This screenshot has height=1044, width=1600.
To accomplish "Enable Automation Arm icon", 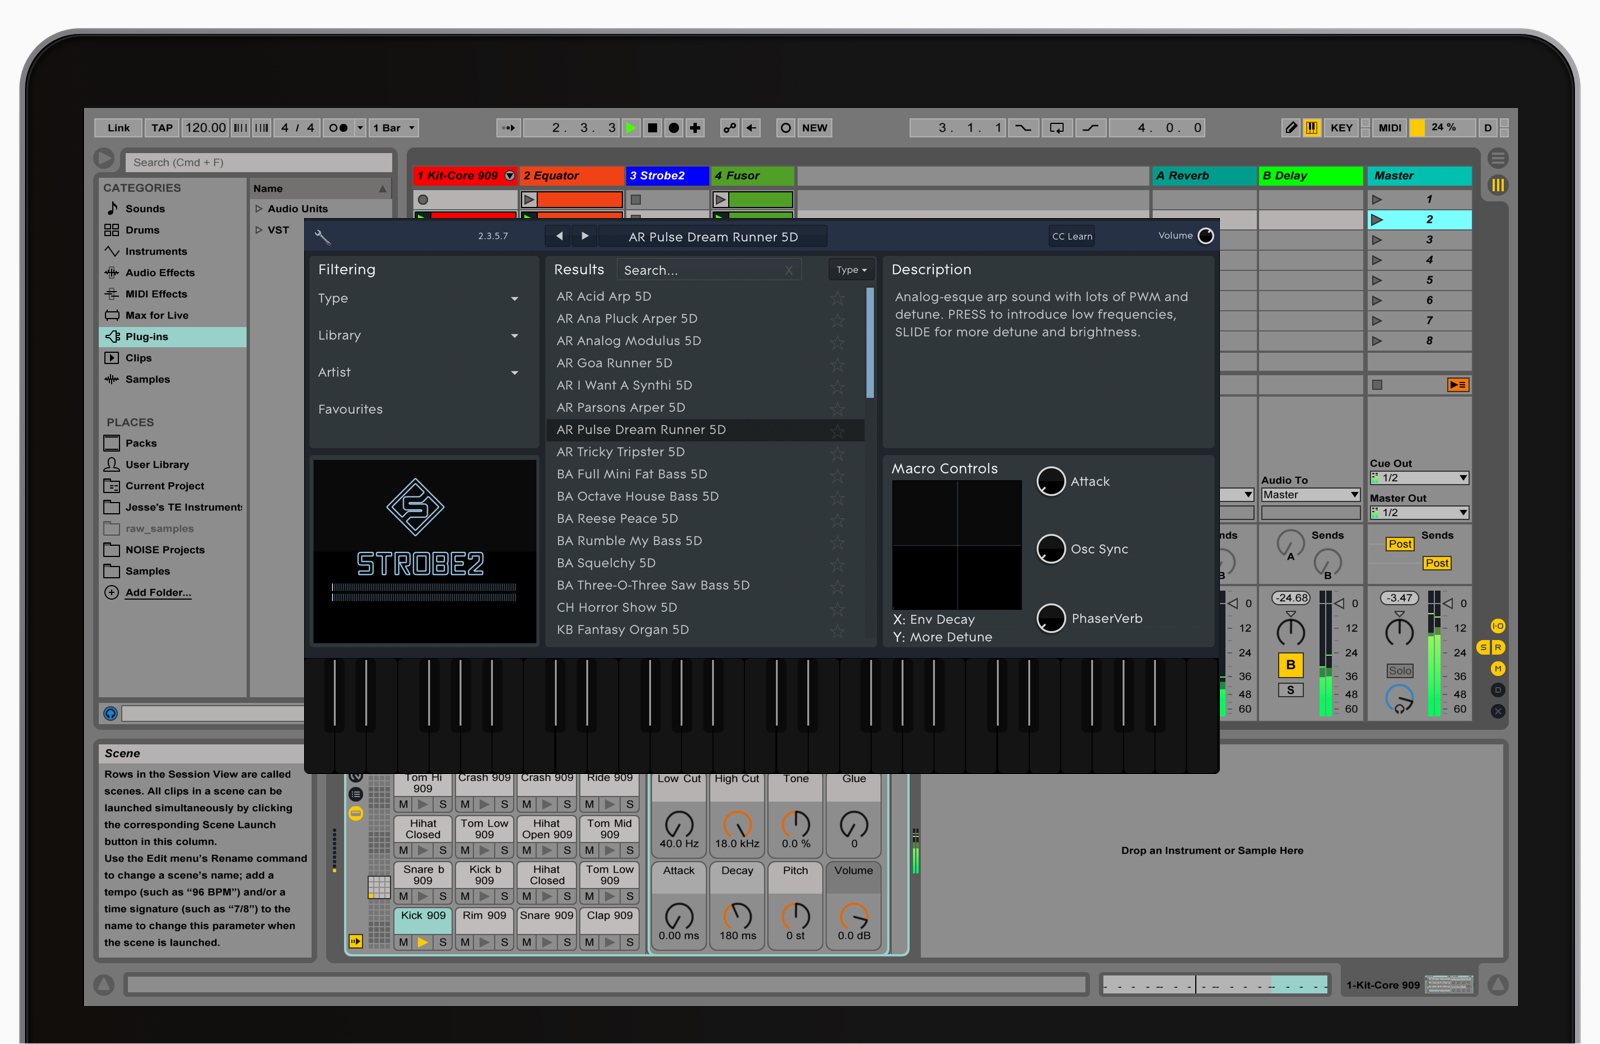I will point(730,128).
